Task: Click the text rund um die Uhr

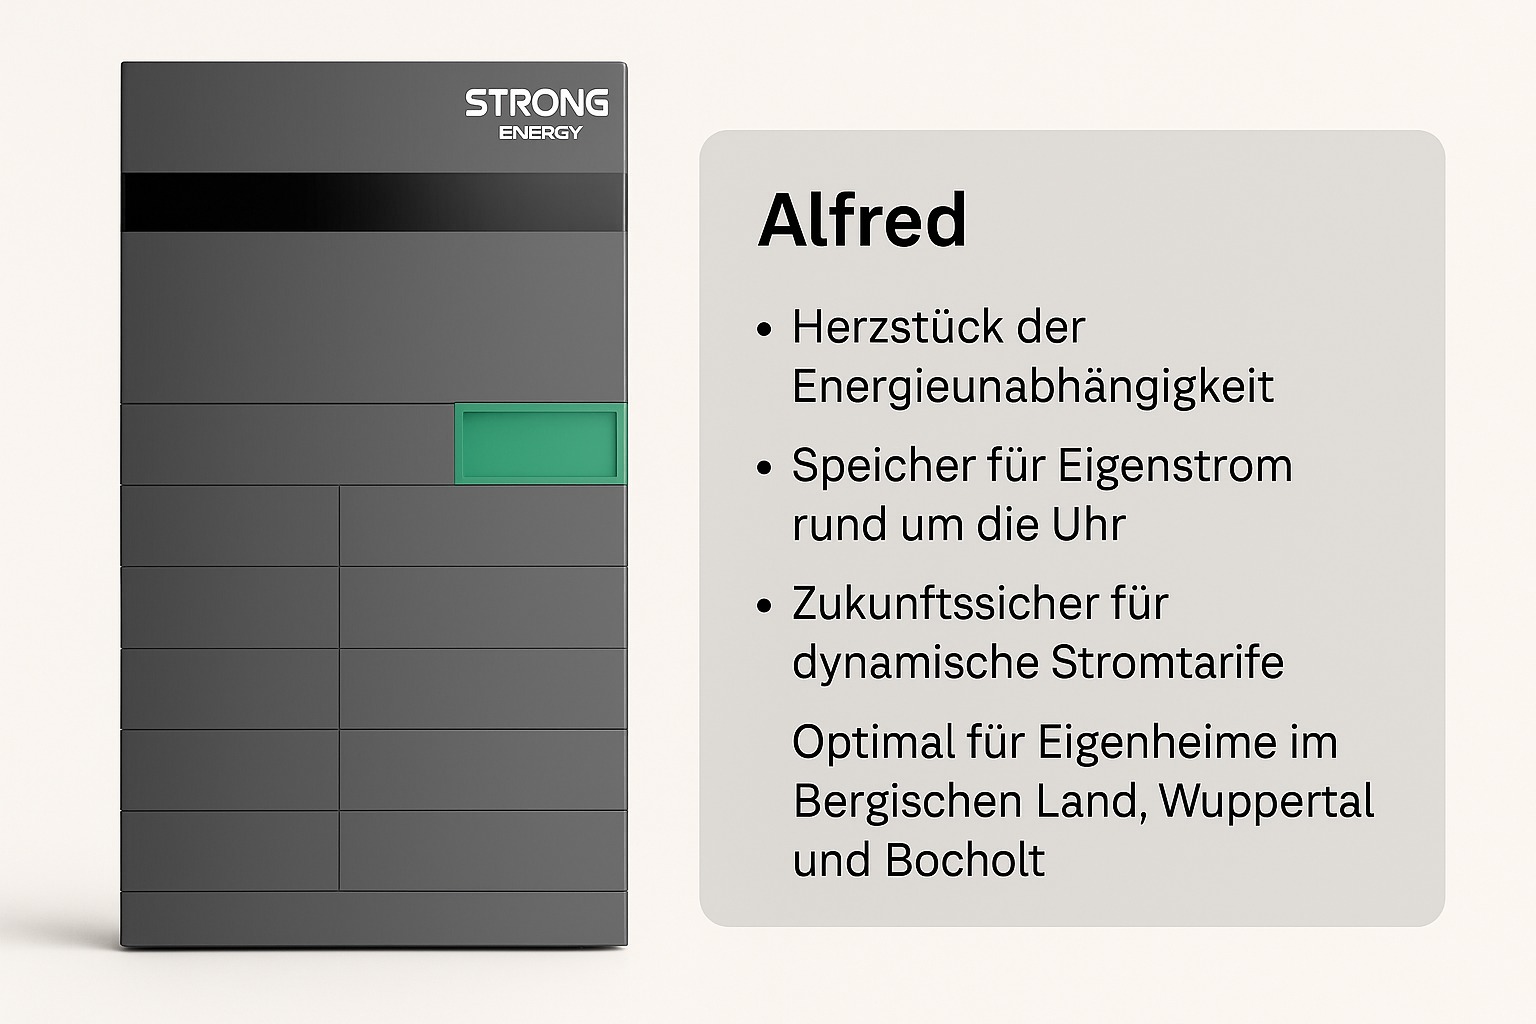Action: (x=959, y=525)
